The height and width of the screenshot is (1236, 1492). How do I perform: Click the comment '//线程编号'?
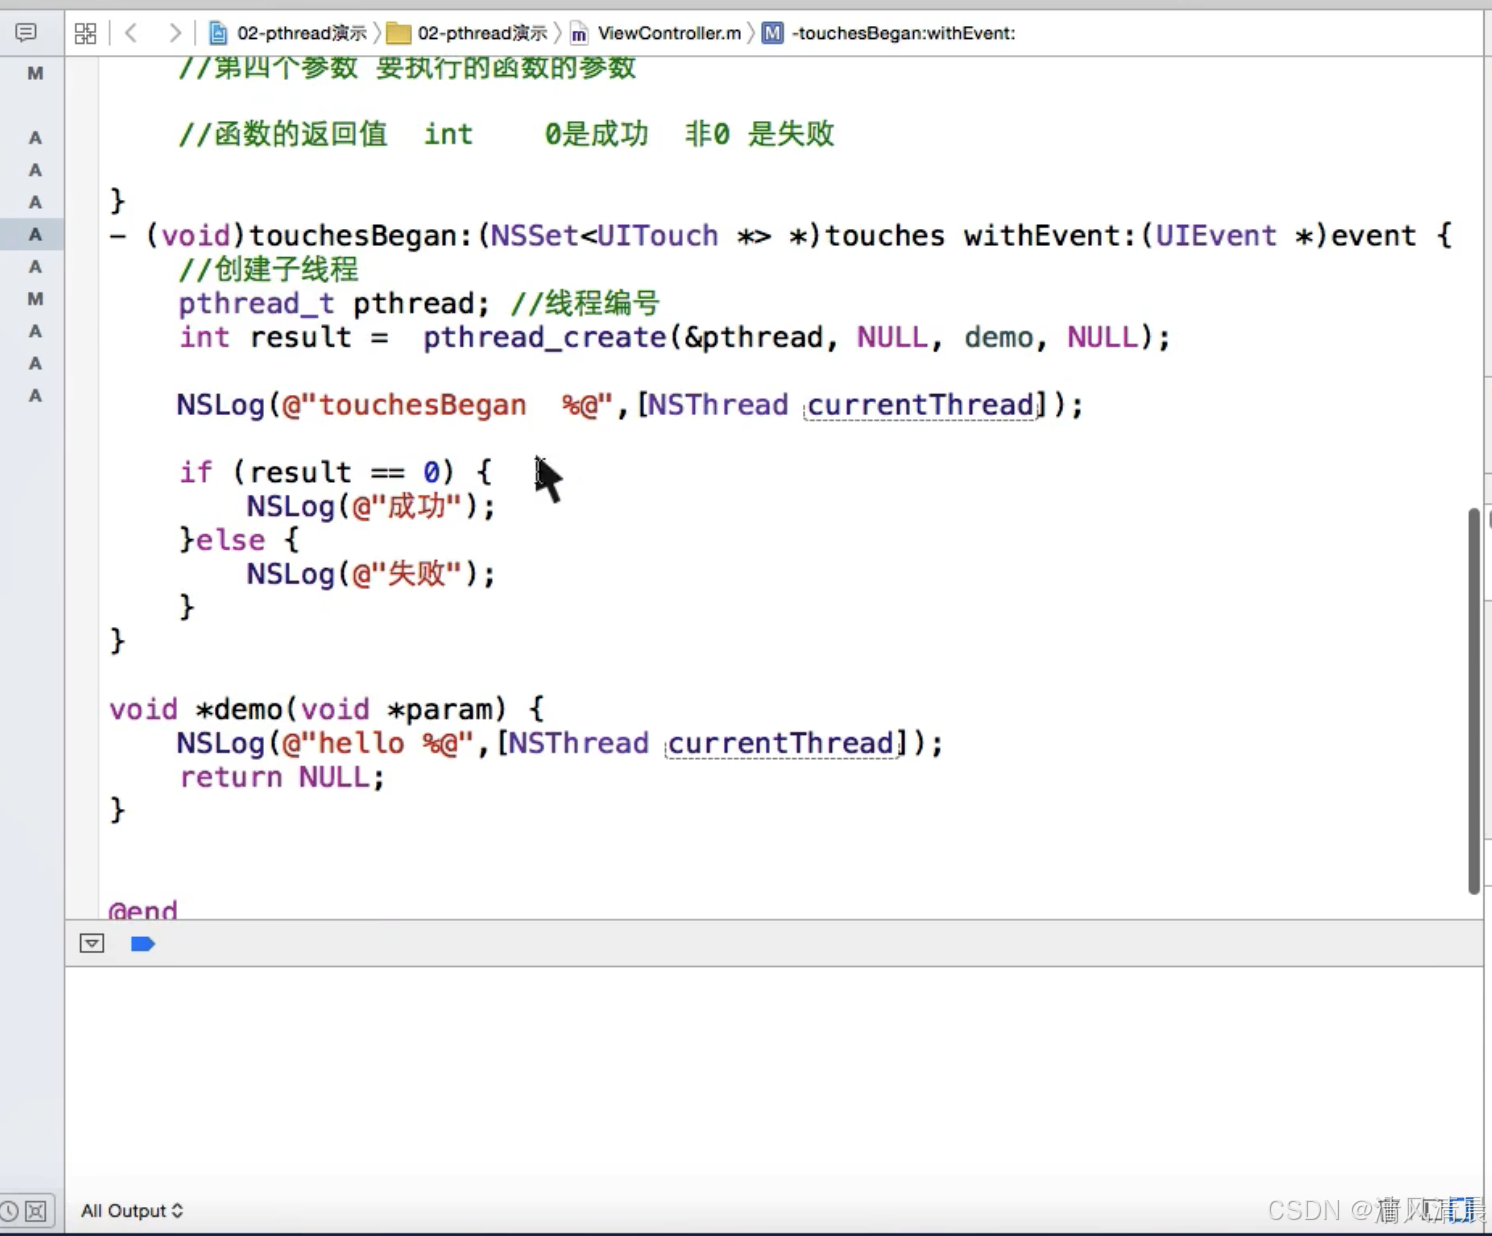[585, 303]
